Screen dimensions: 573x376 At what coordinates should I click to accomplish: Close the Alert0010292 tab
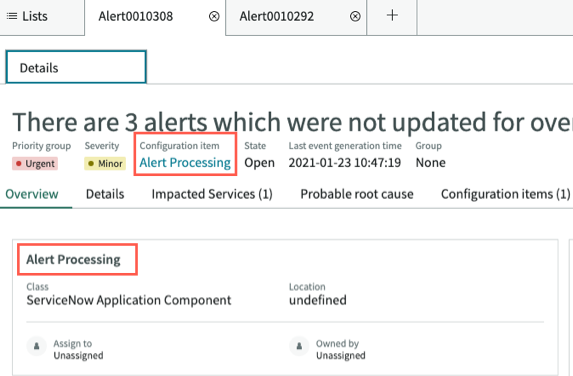(x=355, y=16)
